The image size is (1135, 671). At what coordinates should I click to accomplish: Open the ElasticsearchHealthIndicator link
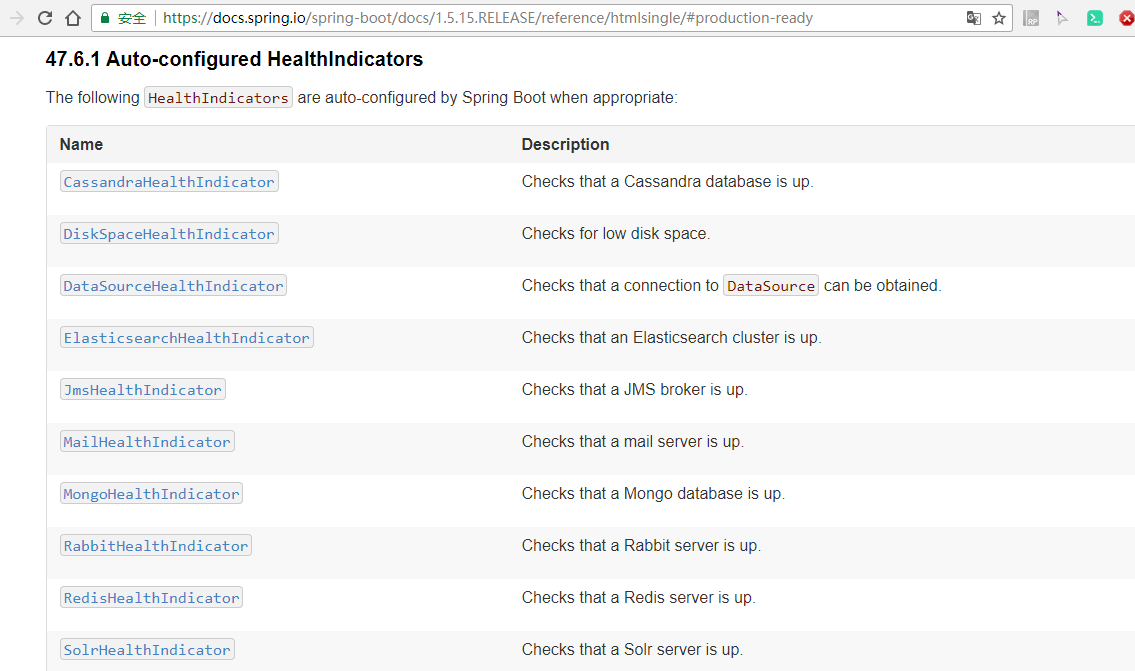tap(186, 337)
